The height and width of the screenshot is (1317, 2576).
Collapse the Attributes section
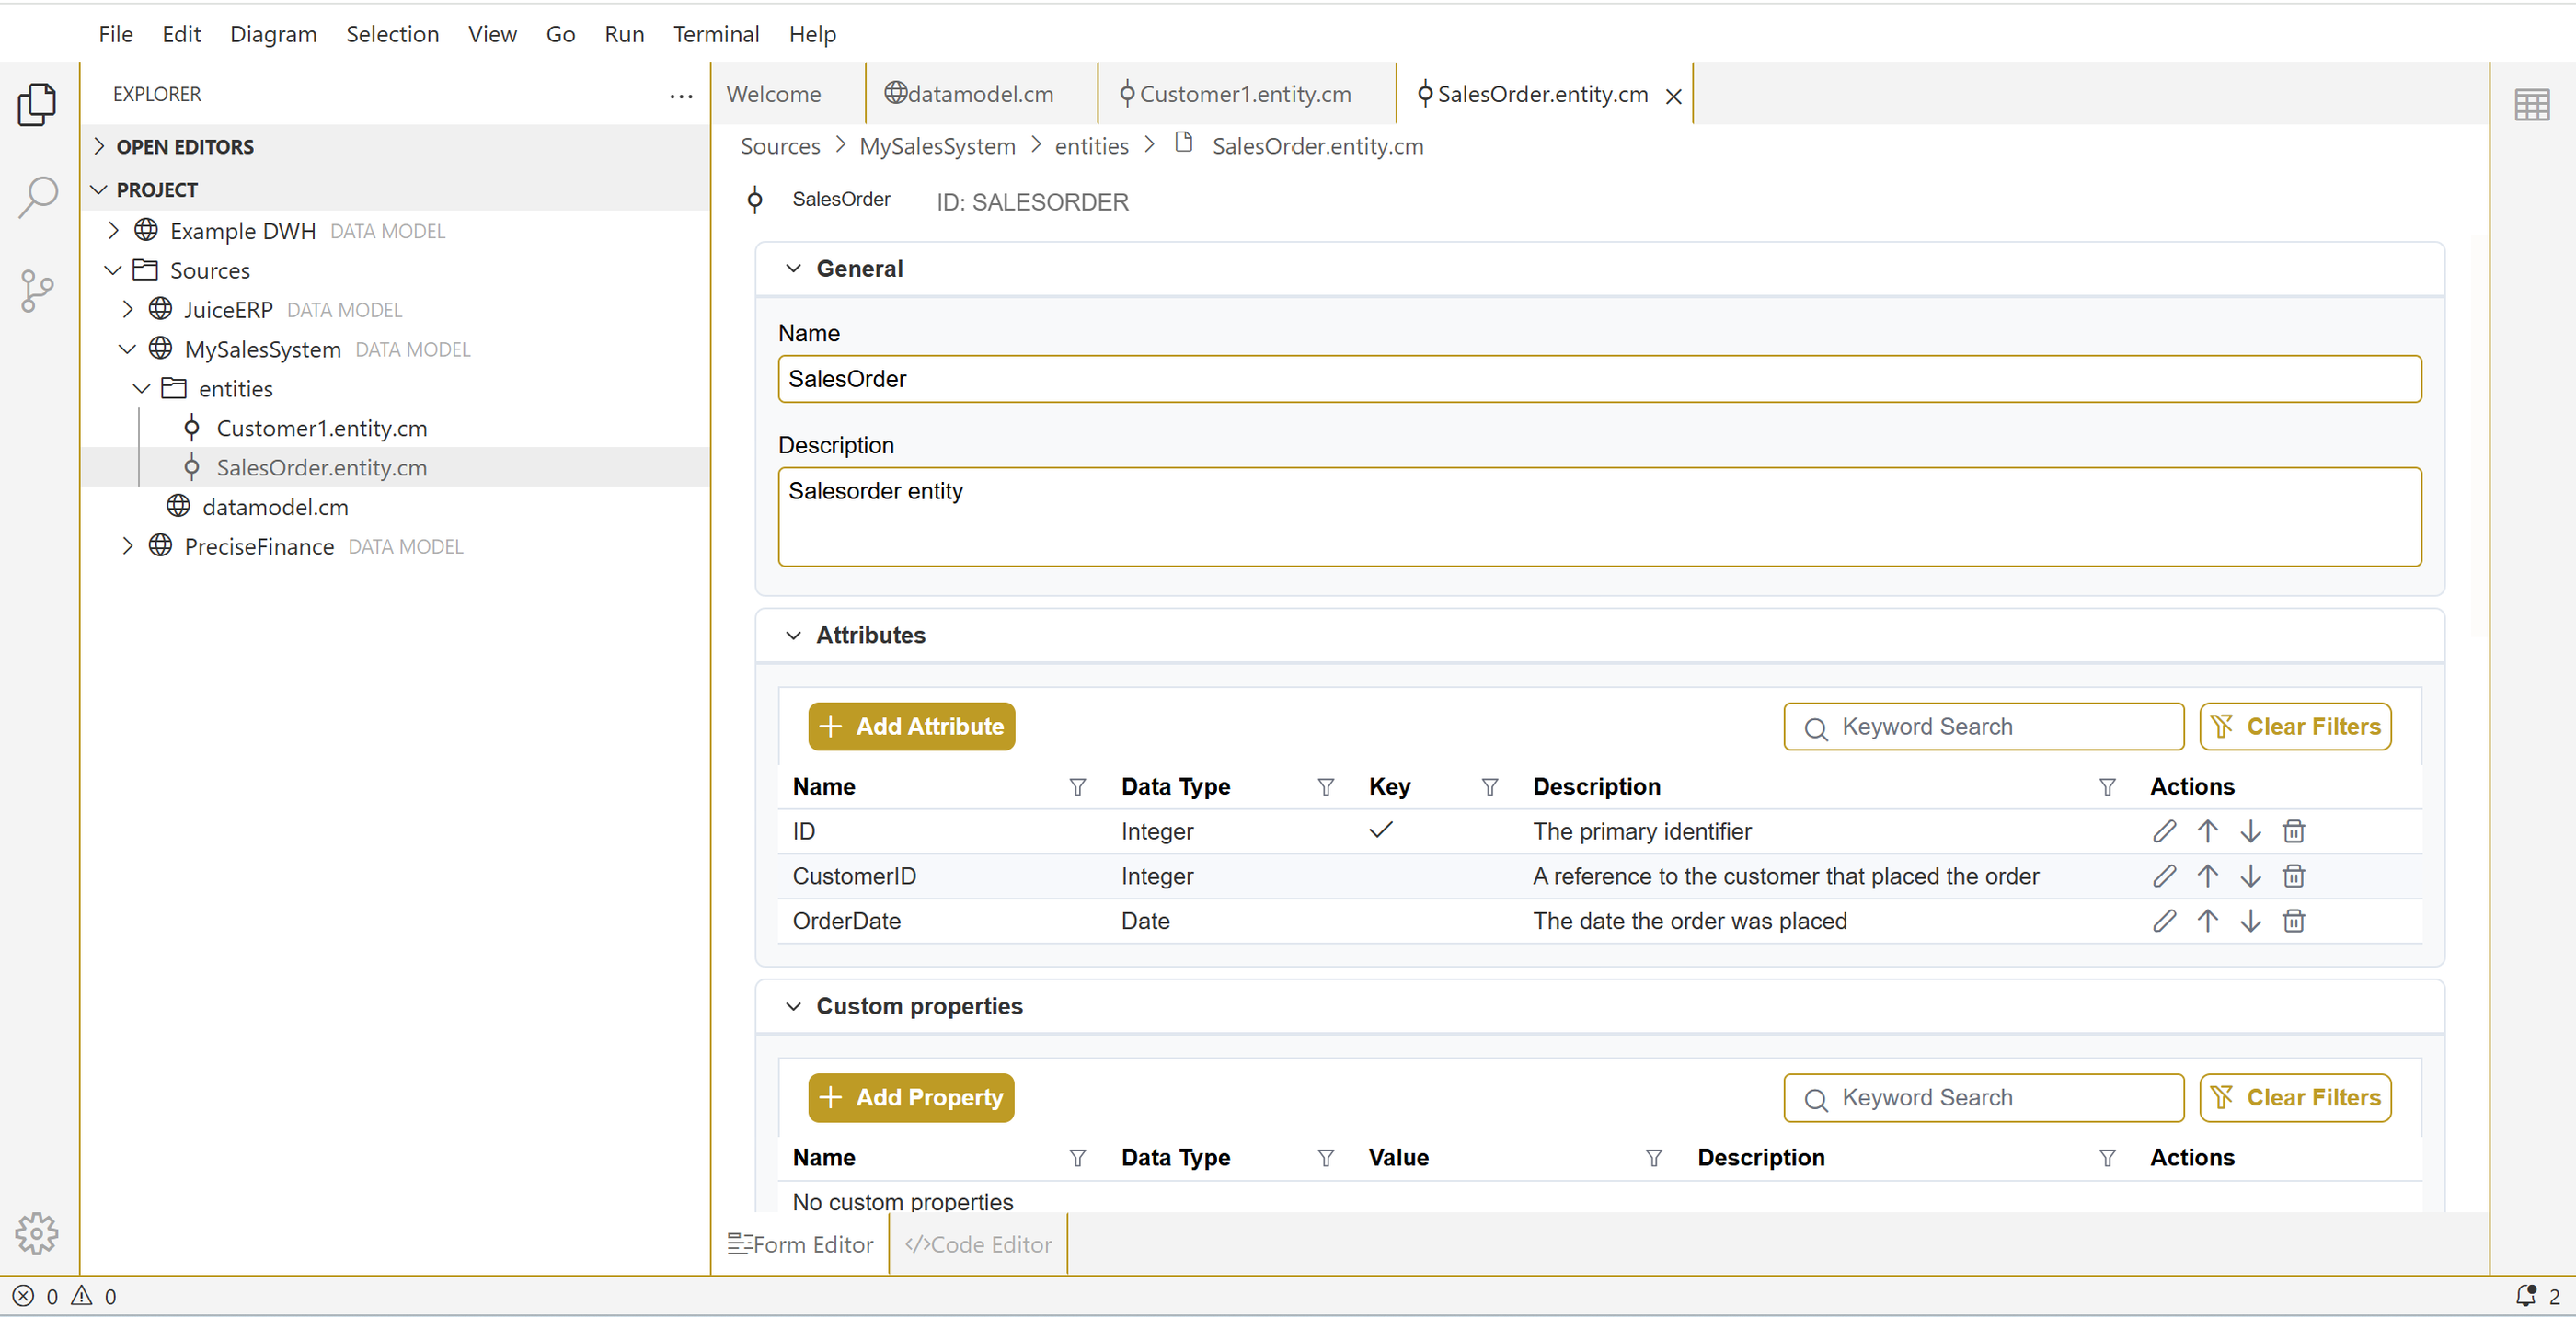794,635
